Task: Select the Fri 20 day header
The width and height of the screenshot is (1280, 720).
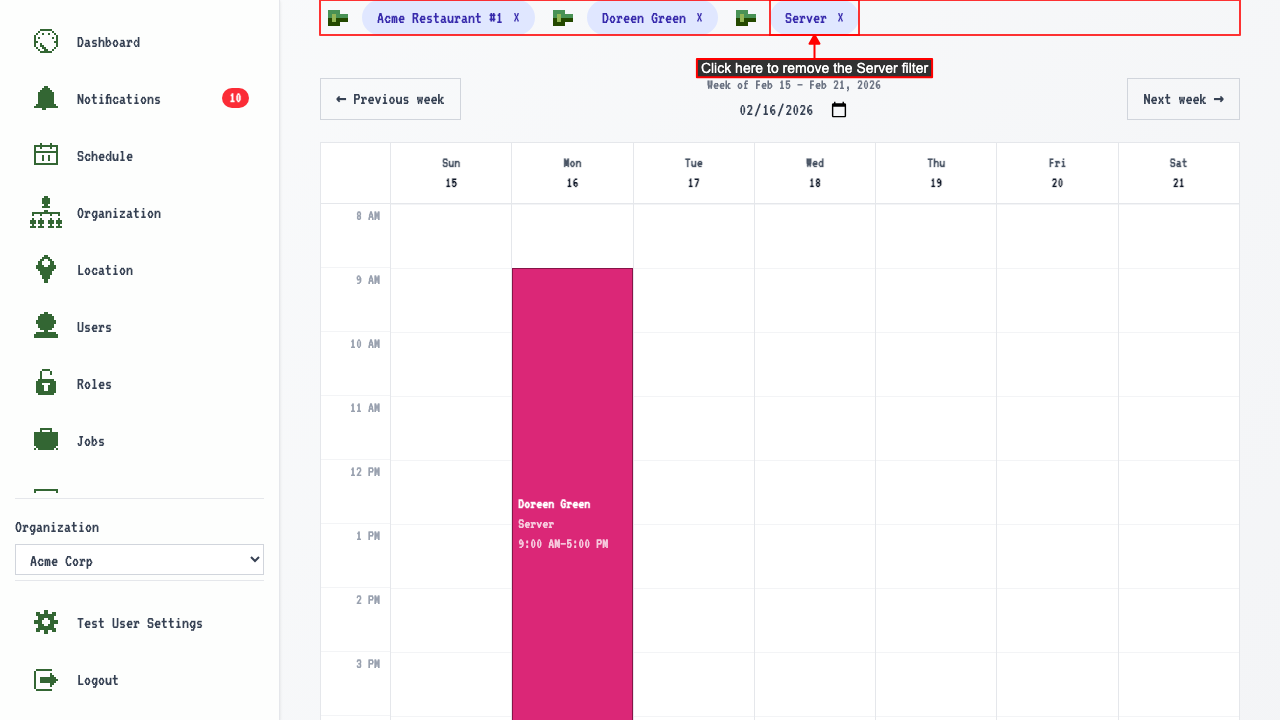Action: pos(1057,173)
